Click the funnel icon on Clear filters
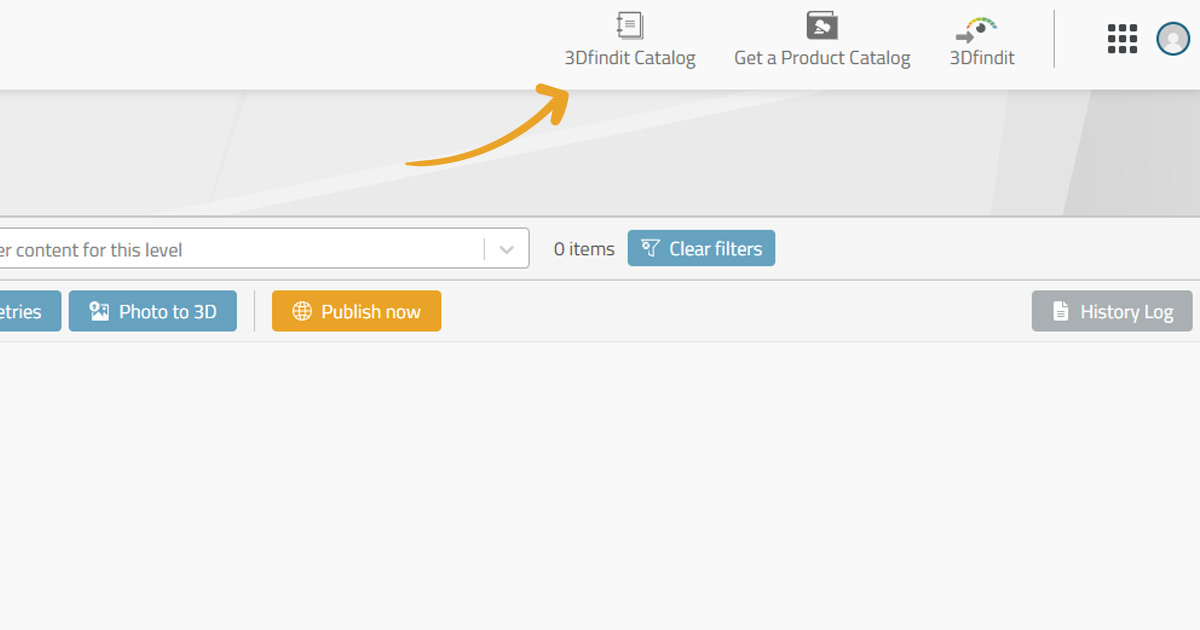 (x=652, y=247)
